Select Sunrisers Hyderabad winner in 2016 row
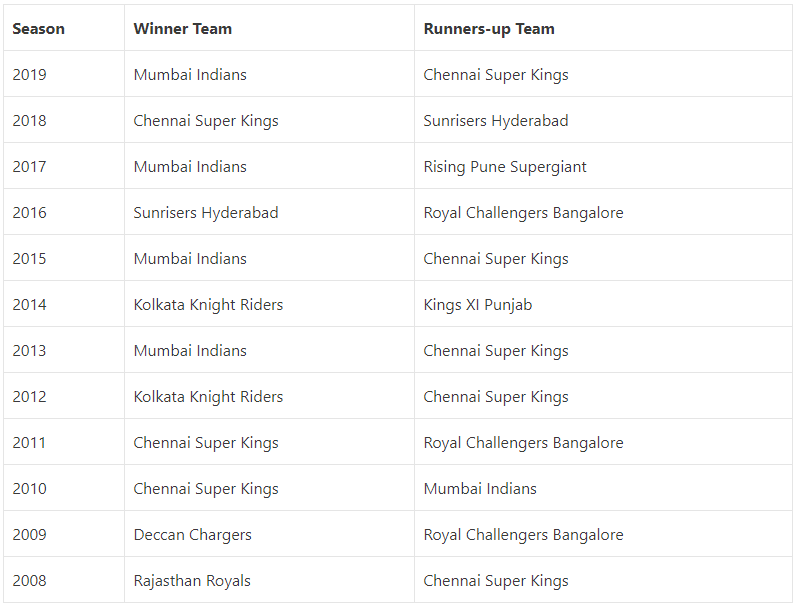The image size is (797, 604). coord(206,213)
